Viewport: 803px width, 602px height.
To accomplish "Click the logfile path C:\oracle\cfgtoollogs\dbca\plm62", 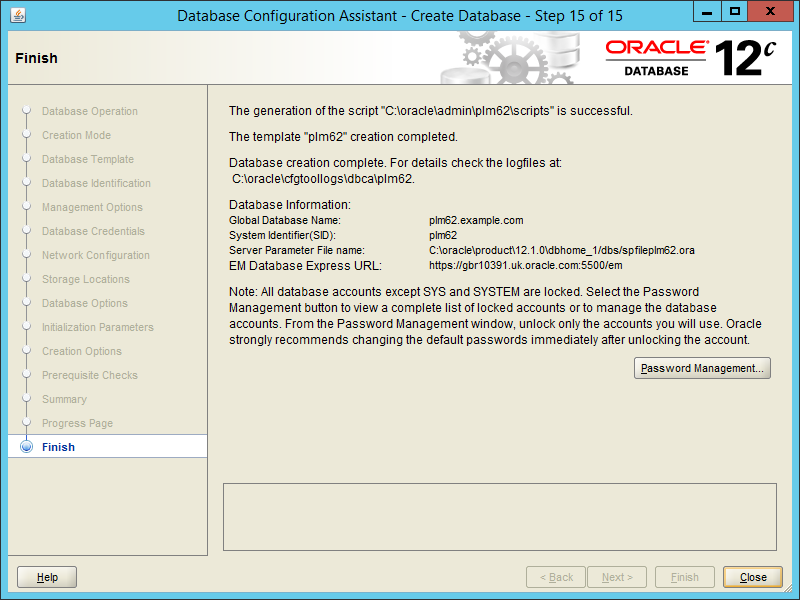I will (x=323, y=179).
